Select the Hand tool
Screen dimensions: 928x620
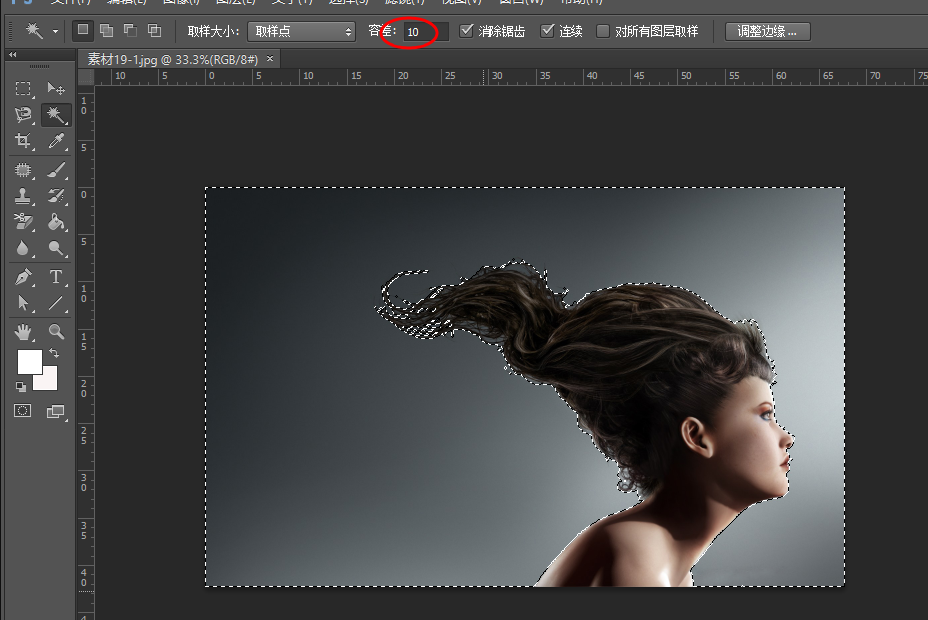pyautogui.click(x=23, y=332)
